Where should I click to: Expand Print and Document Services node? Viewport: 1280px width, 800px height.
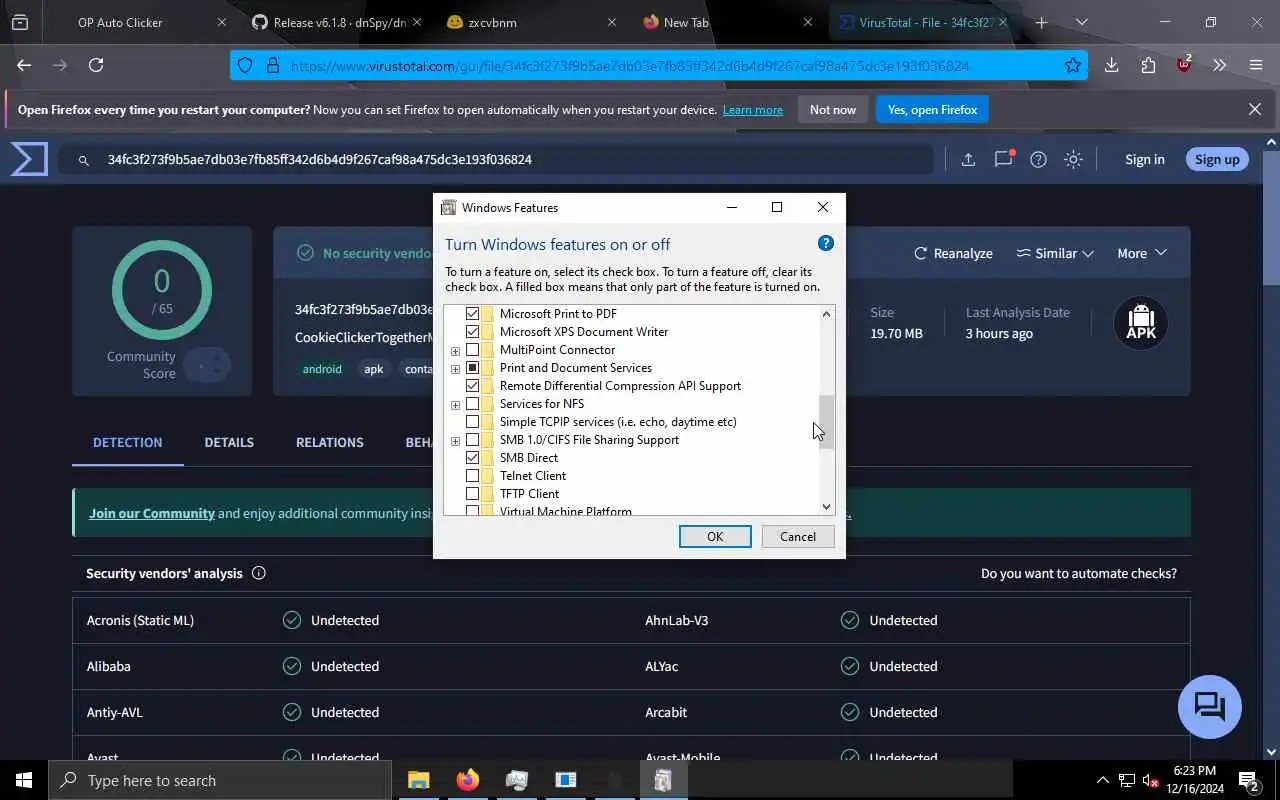[455, 369]
